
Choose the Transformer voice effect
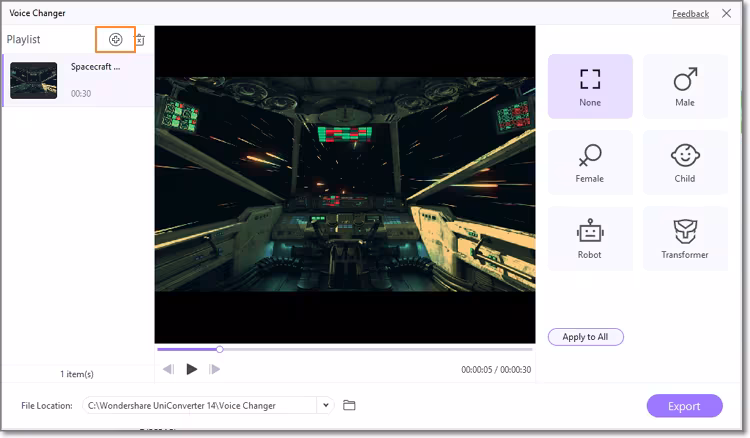[x=685, y=239]
